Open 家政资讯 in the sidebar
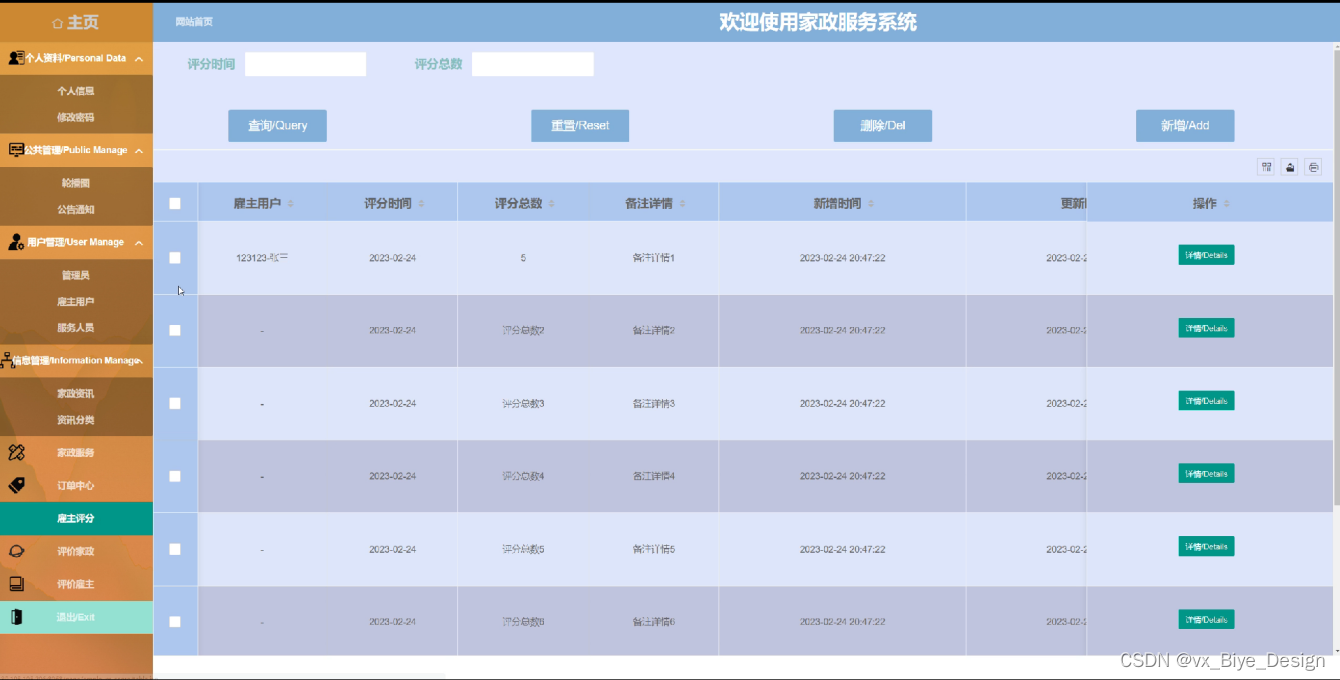This screenshot has width=1340, height=680. pyautogui.click(x=76, y=394)
